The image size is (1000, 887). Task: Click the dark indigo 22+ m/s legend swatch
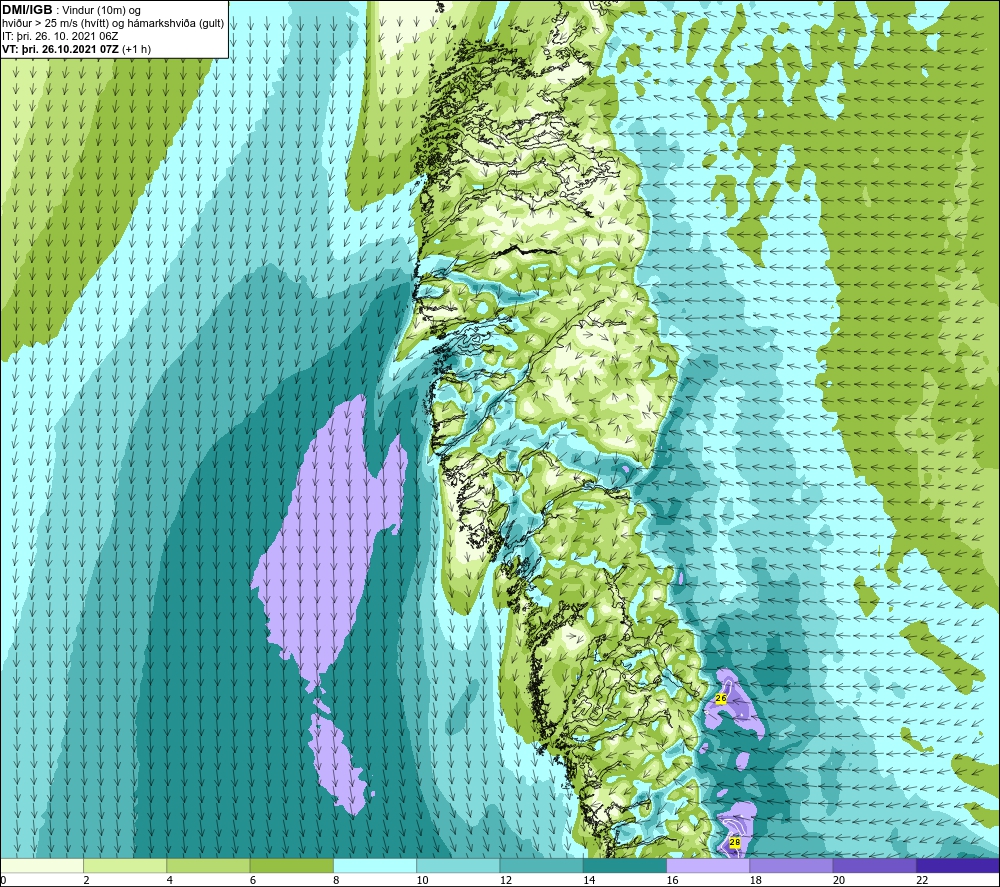click(957, 865)
